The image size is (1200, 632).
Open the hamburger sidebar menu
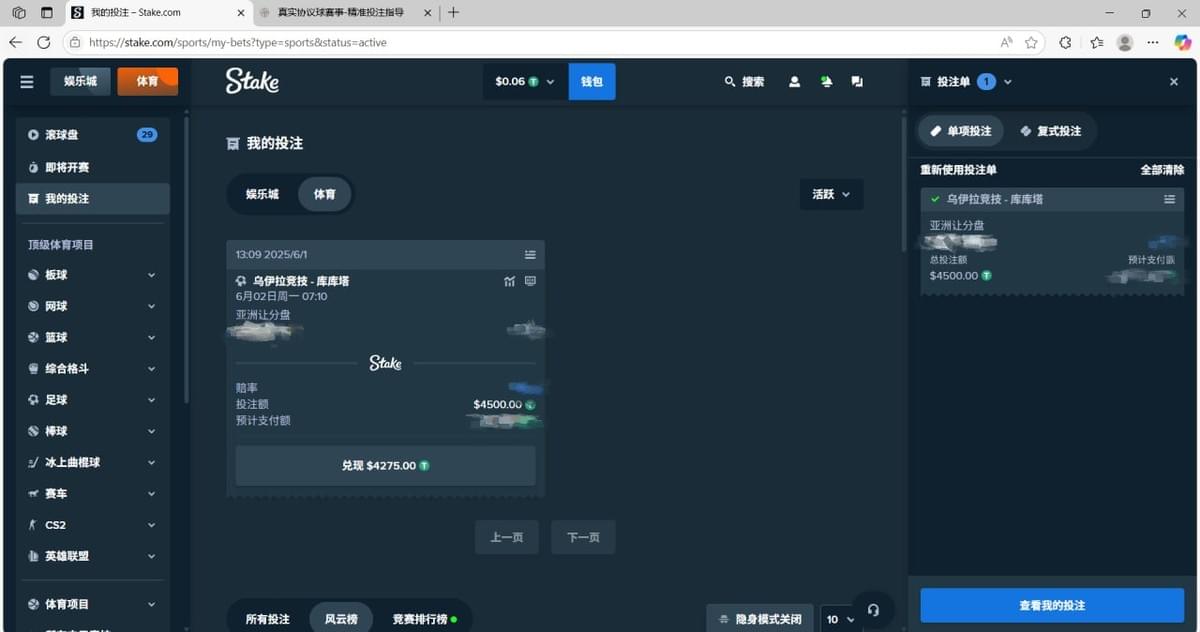pos(27,82)
